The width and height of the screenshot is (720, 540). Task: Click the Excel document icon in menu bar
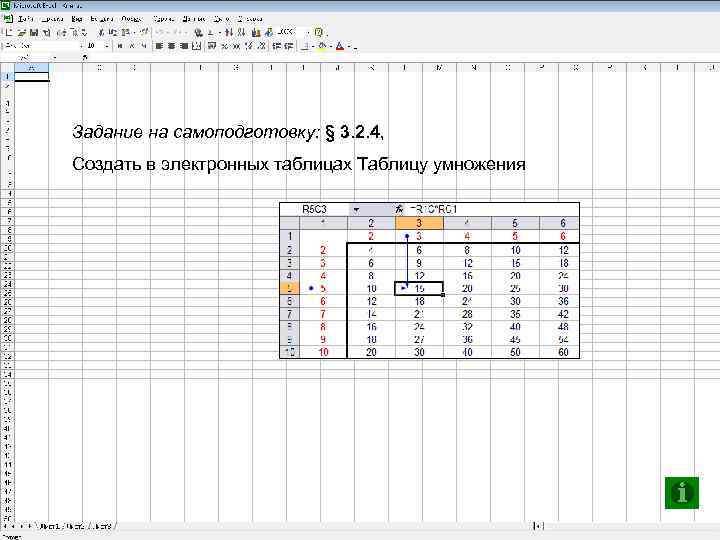pyautogui.click(x=7, y=19)
